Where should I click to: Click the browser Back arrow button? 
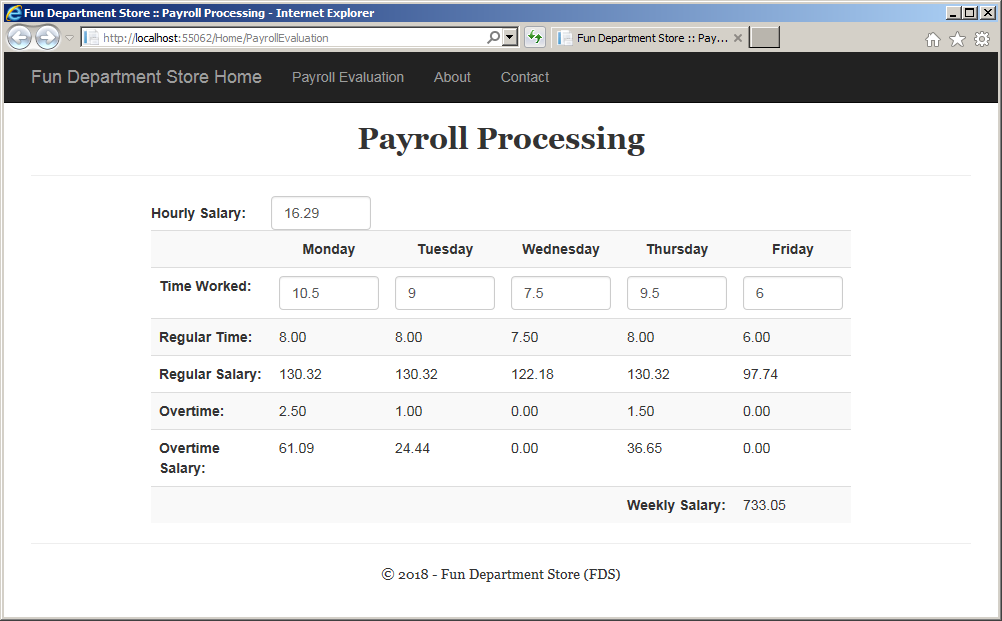(19, 38)
